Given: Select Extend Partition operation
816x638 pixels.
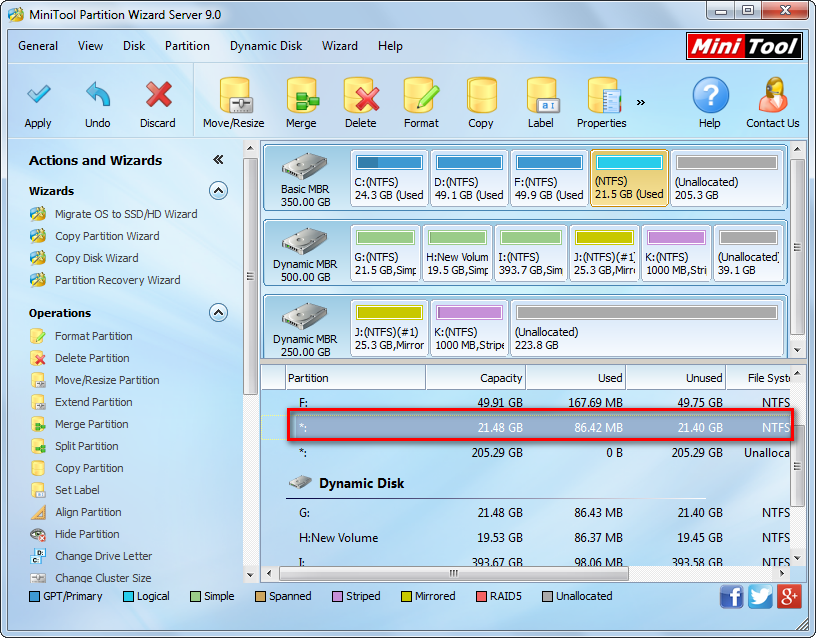Looking at the screenshot, I should [93, 402].
